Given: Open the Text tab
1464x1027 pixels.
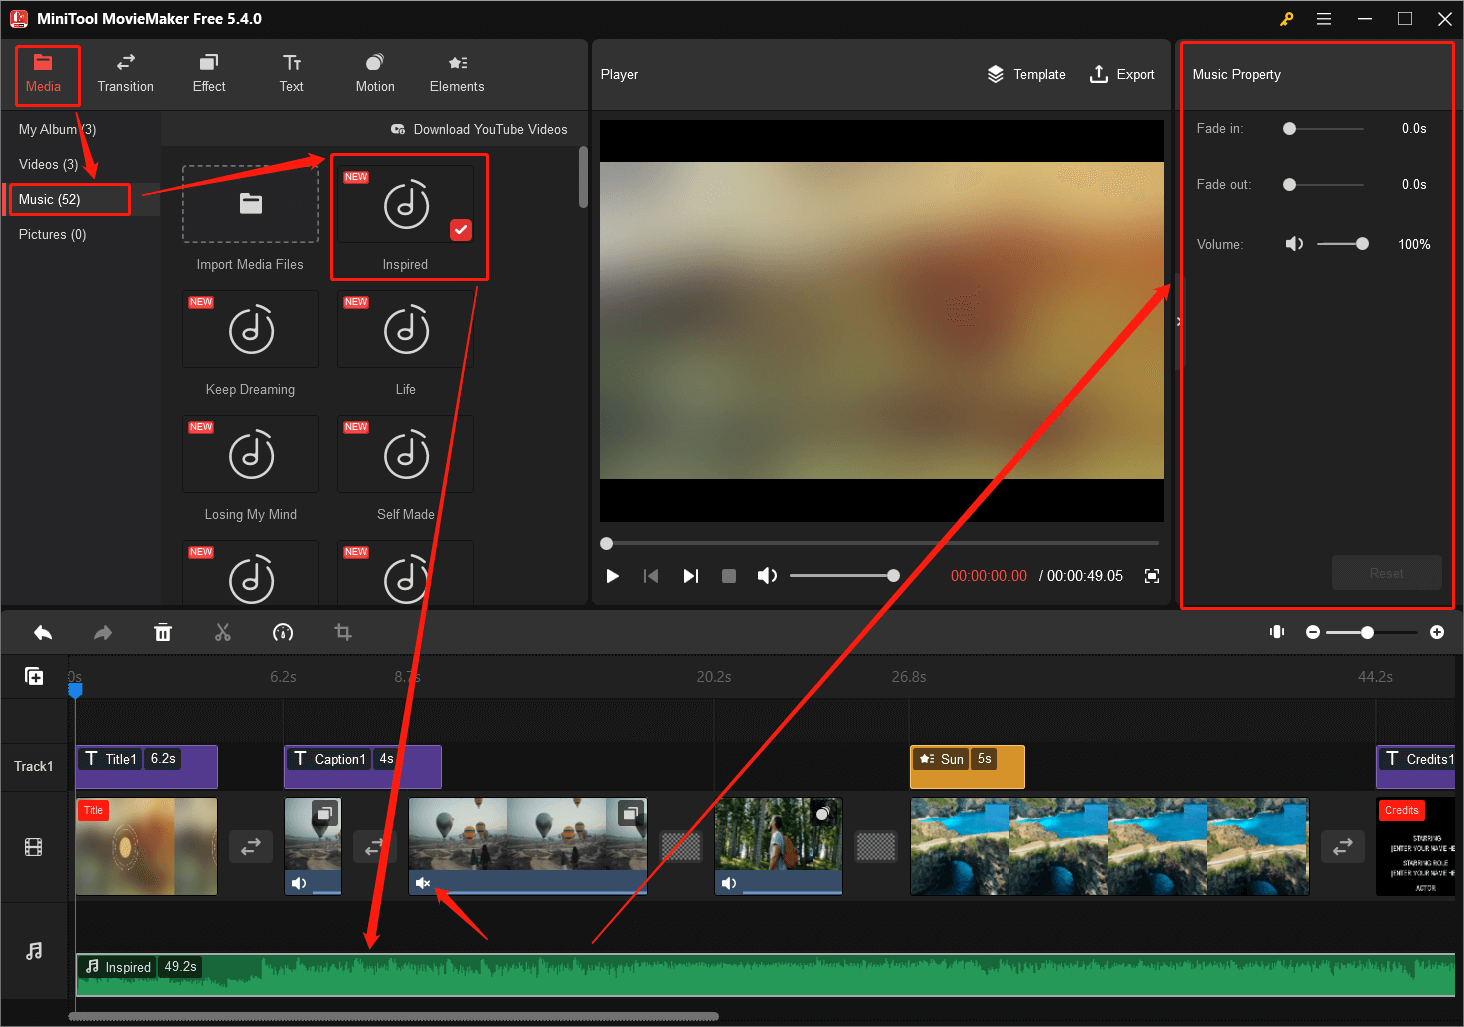Looking at the screenshot, I should pos(292,74).
